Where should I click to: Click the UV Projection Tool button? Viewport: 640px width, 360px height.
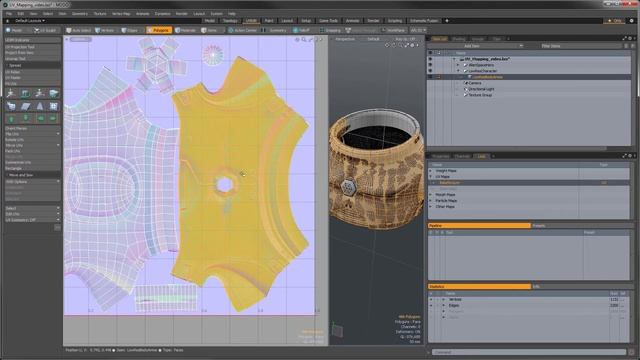[x=33, y=47]
